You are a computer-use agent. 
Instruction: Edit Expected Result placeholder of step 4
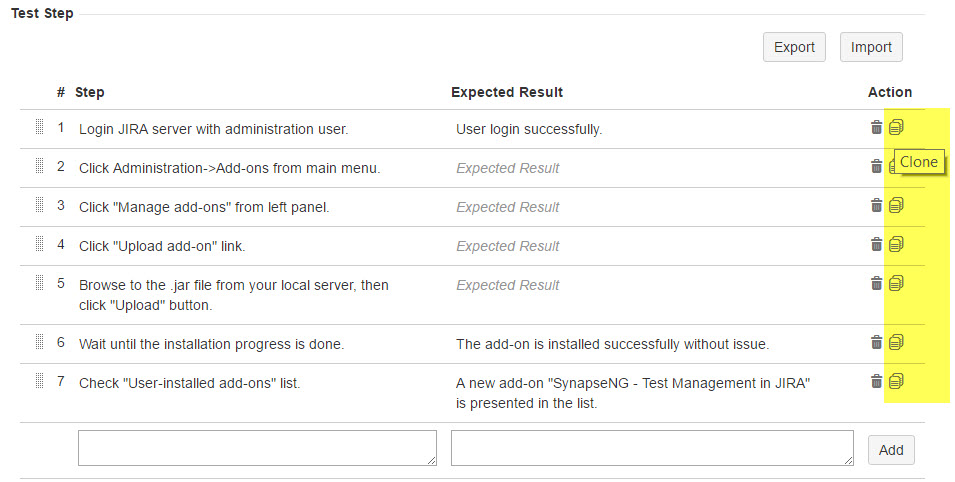[507, 246]
